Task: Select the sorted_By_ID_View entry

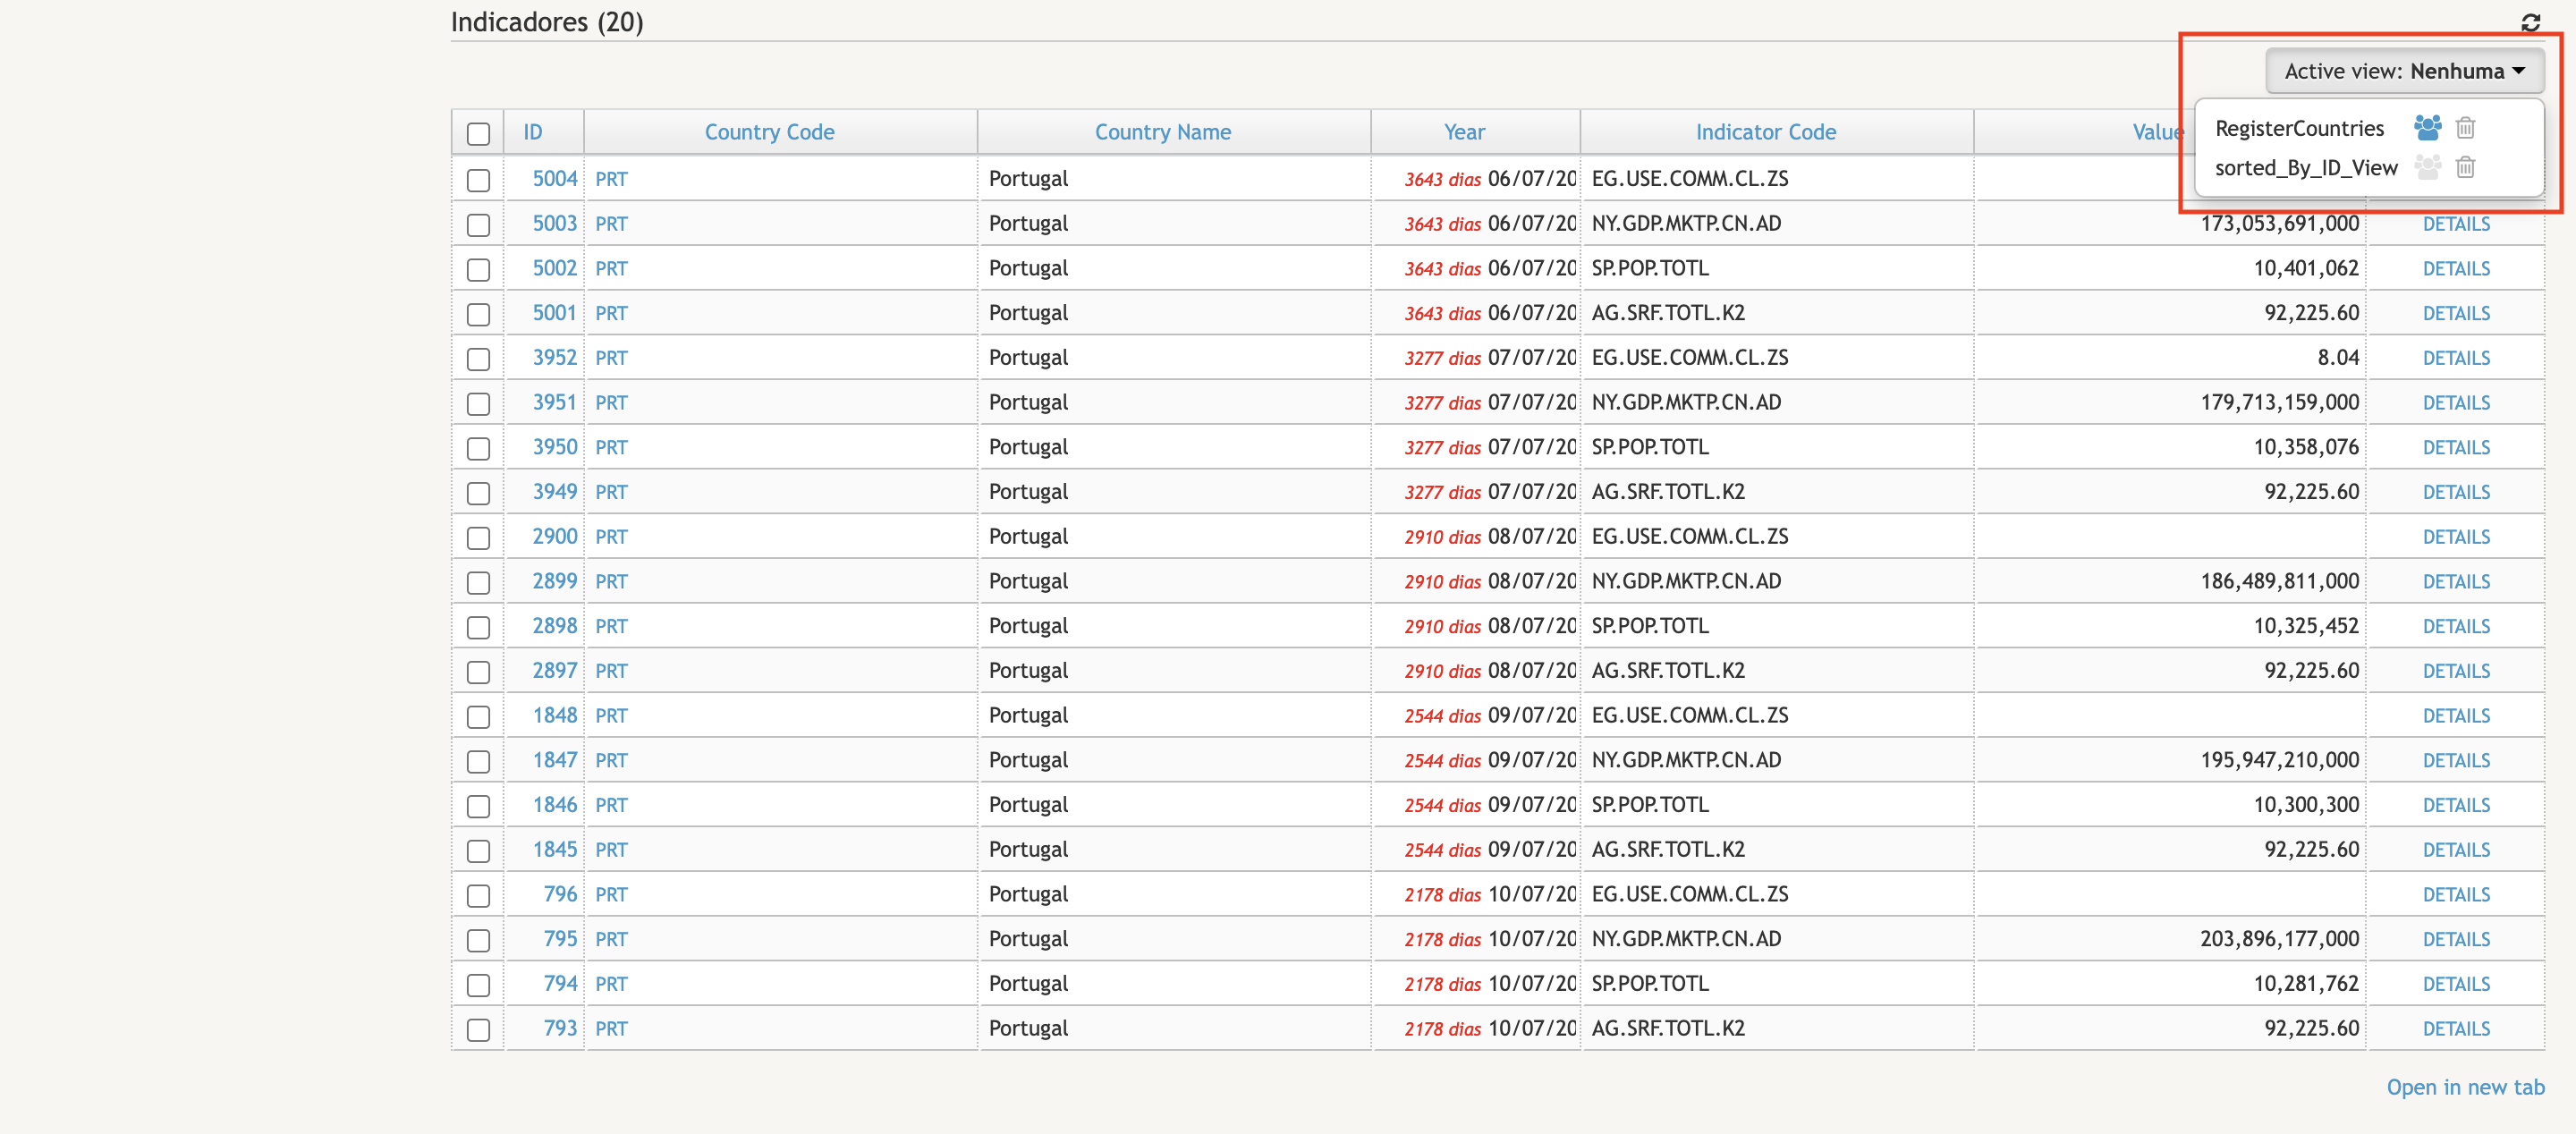Action: [x=2306, y=168]
